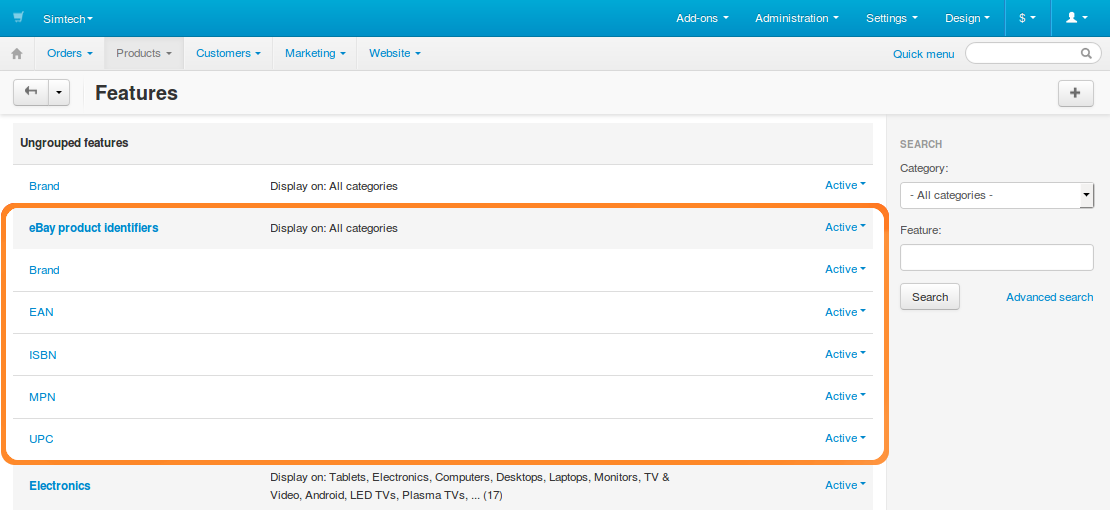Open the dropdown beside the back arrow
The height and width of the screenshot is (510, 1110).
59,92
